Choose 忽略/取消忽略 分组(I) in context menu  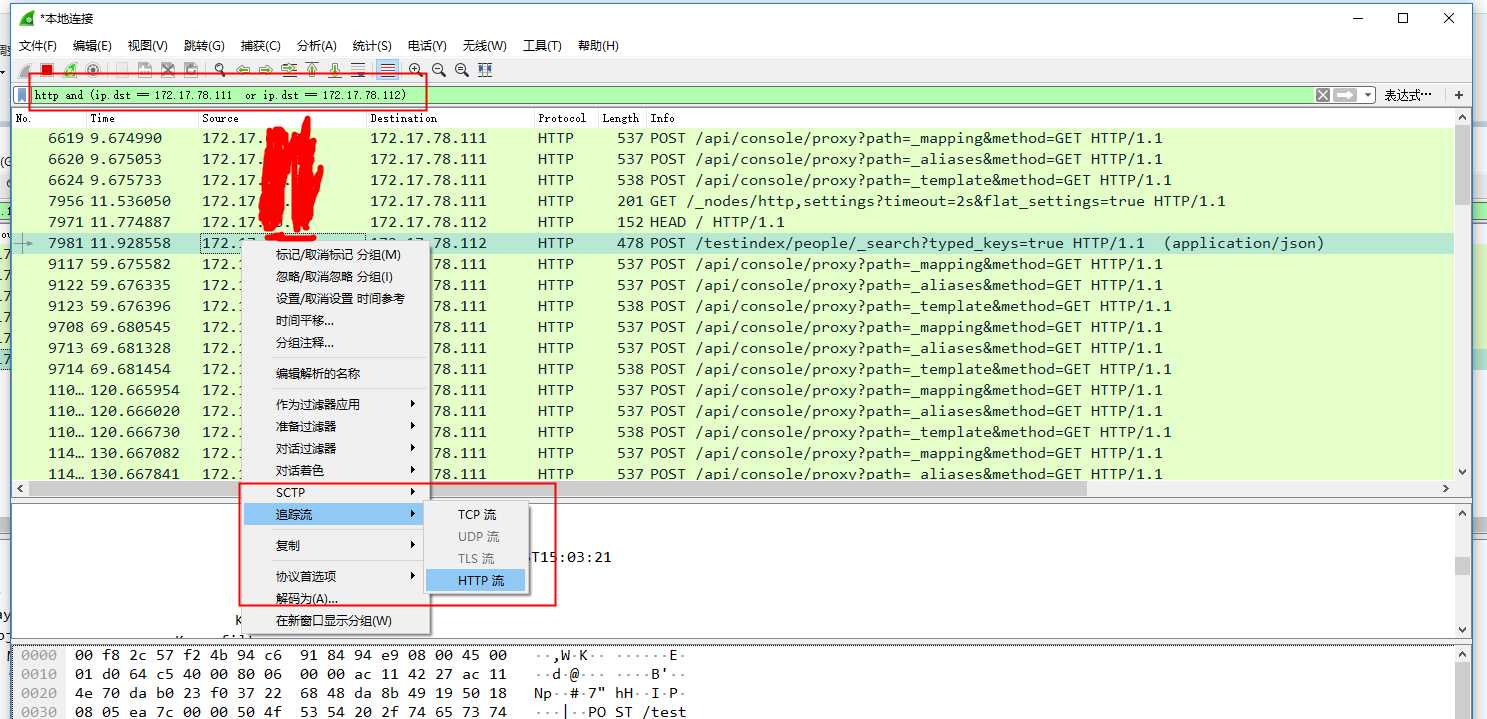337,277
